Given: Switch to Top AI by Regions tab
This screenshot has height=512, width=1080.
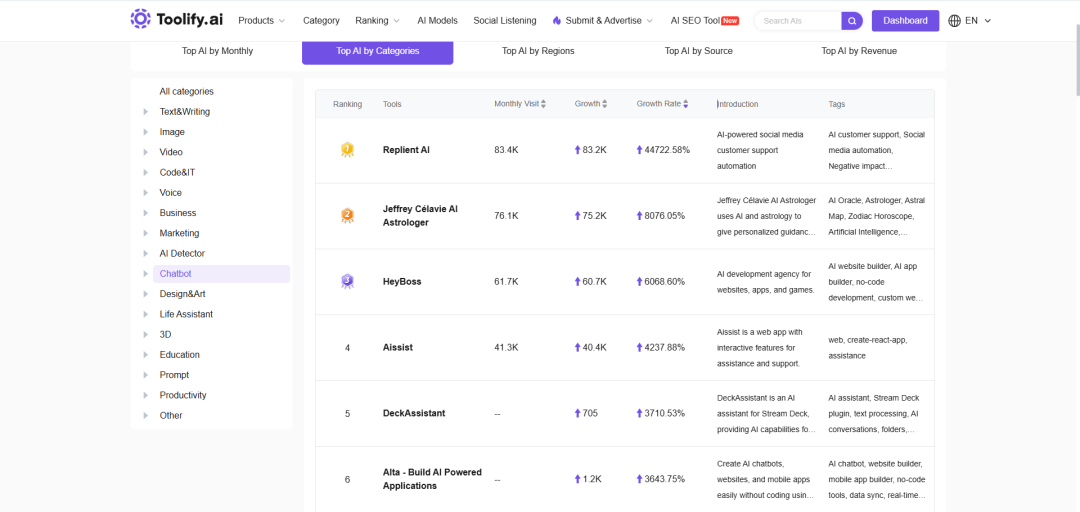Looking at the screenshot, I should [538, 51].
